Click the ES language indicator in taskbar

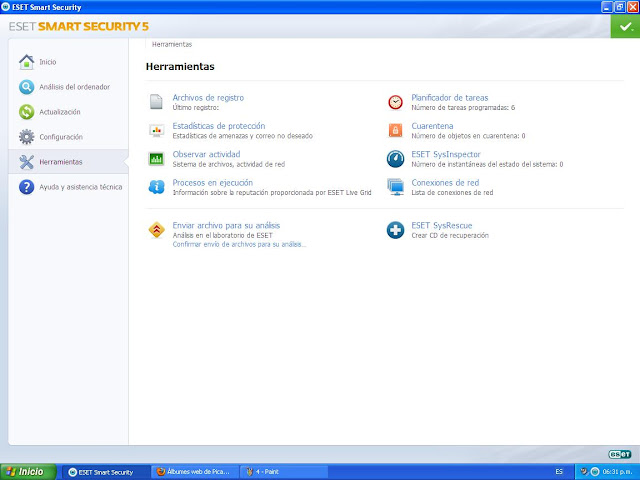(559, 472)
